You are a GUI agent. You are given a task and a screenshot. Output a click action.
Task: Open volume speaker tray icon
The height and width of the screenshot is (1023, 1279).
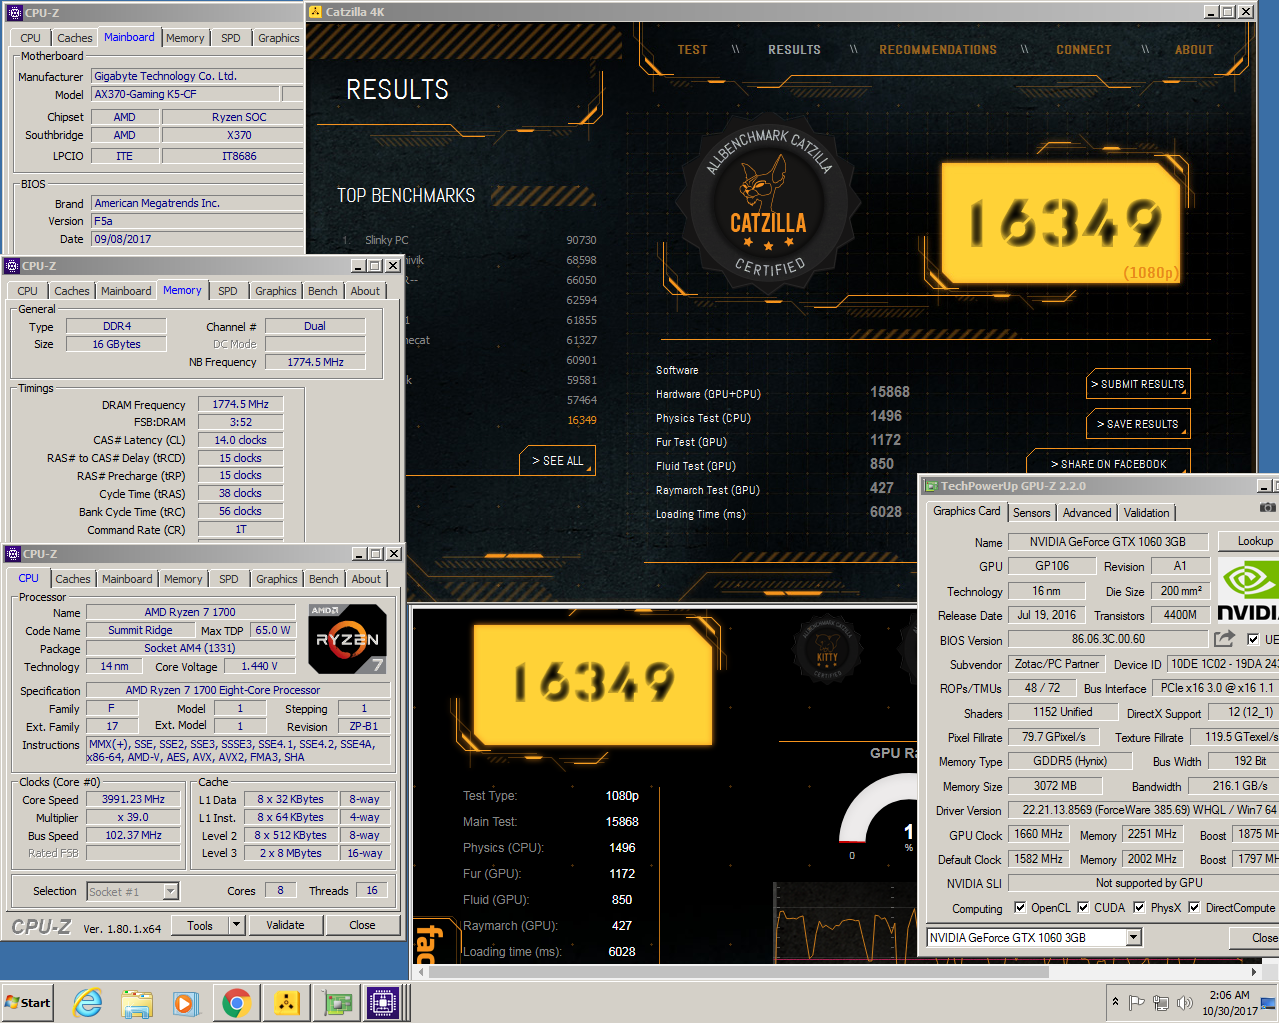[x=1185, y=1002]
